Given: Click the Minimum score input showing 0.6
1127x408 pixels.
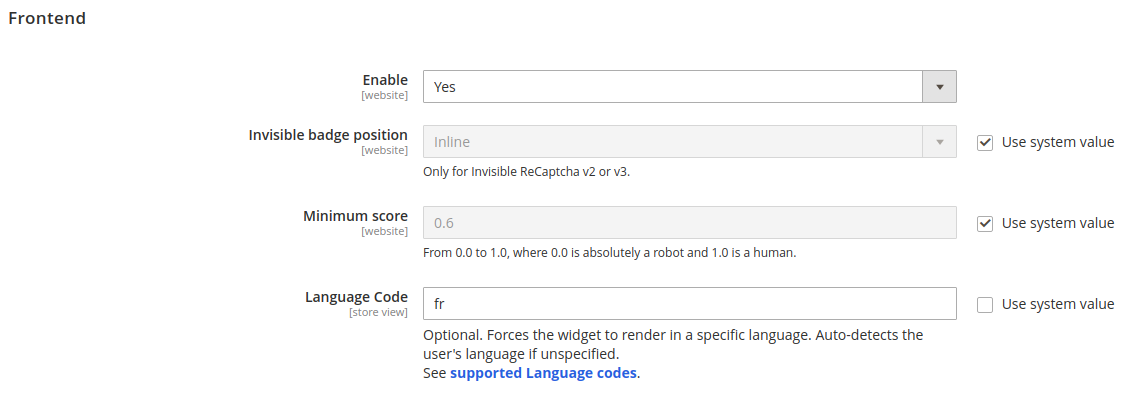Looking at the screenshot, I should [689, 223].
